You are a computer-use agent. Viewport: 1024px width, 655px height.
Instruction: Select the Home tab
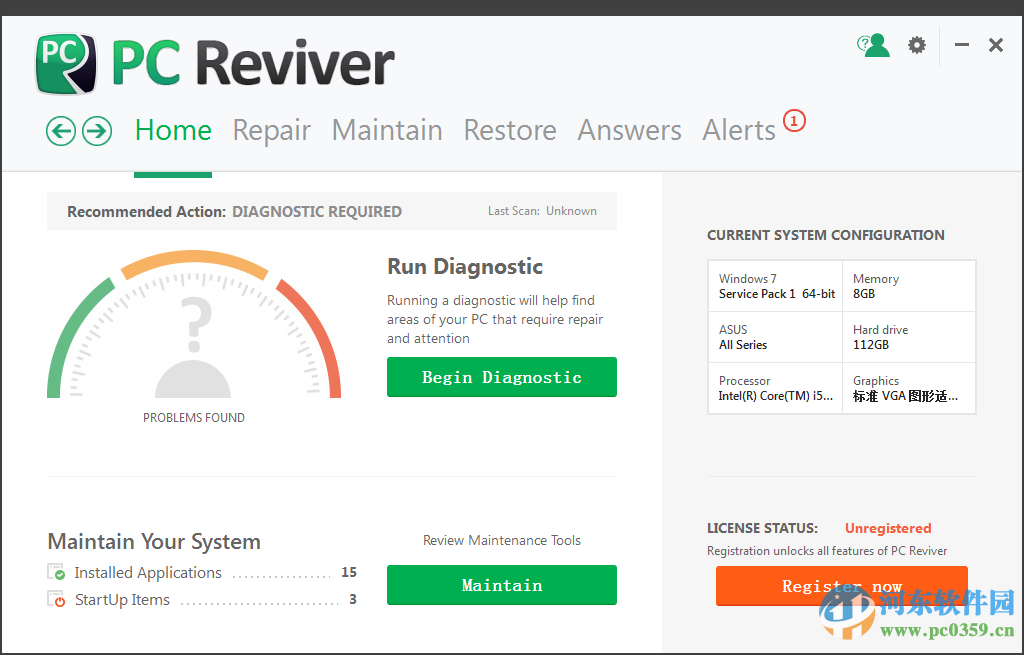[x=172, y=130]
